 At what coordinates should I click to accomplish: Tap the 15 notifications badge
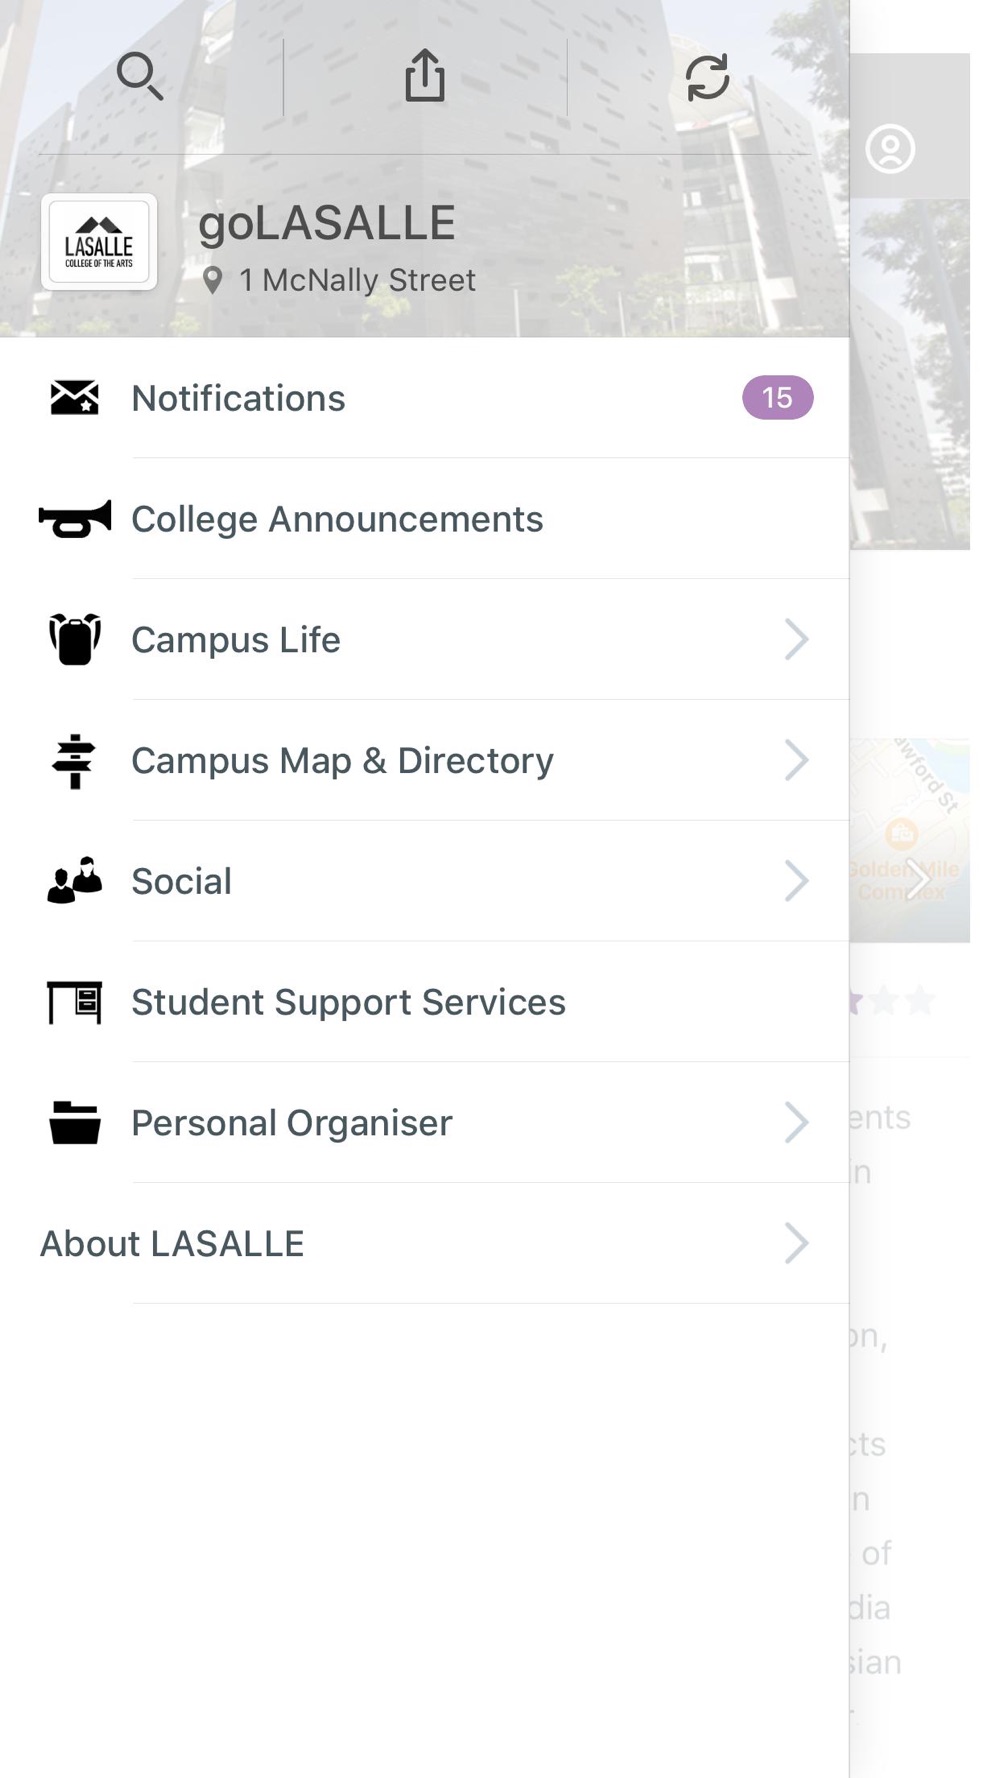[x=777, y=398]
